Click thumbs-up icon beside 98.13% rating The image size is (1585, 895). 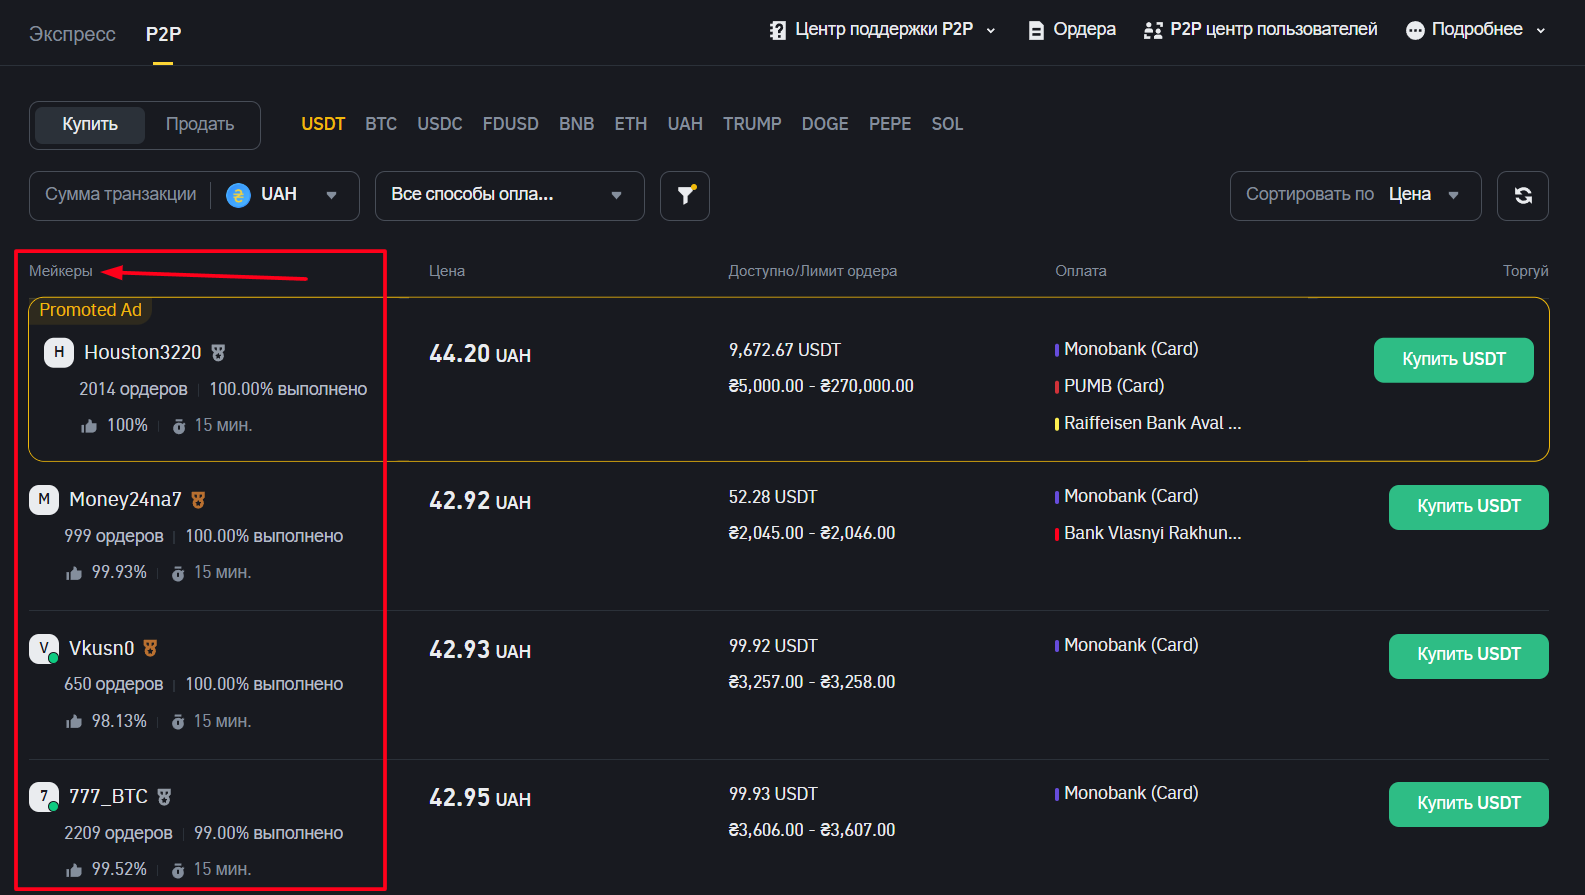(74, 721)
